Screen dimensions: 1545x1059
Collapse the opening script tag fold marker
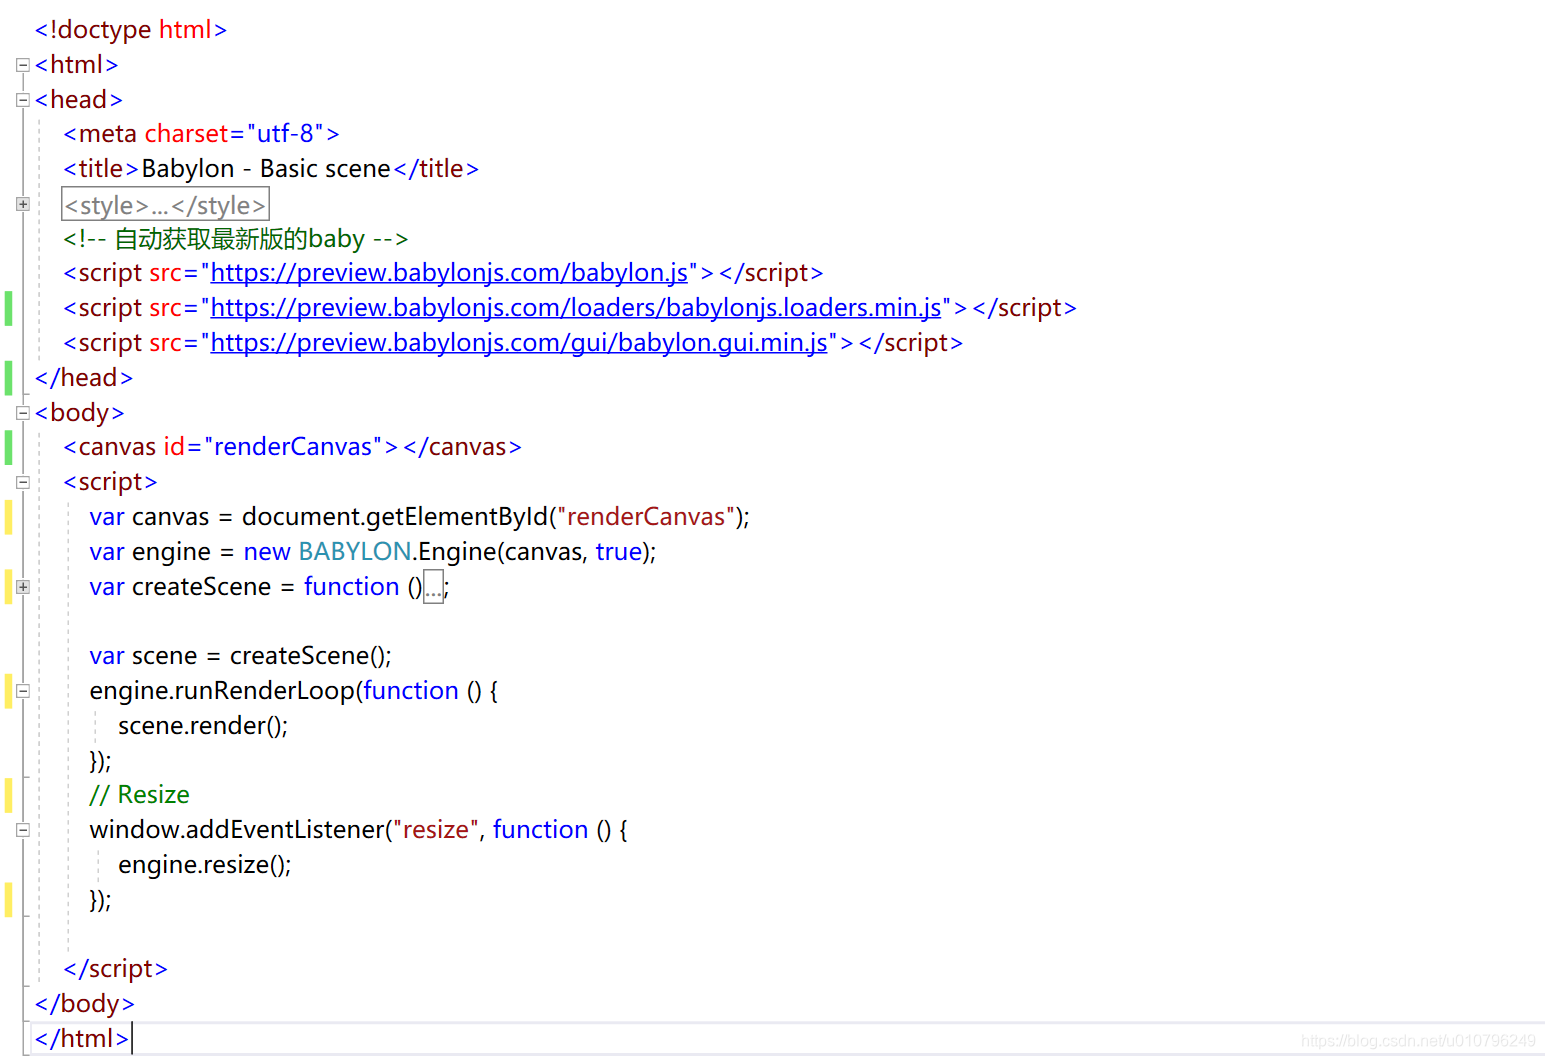(23, 482)
